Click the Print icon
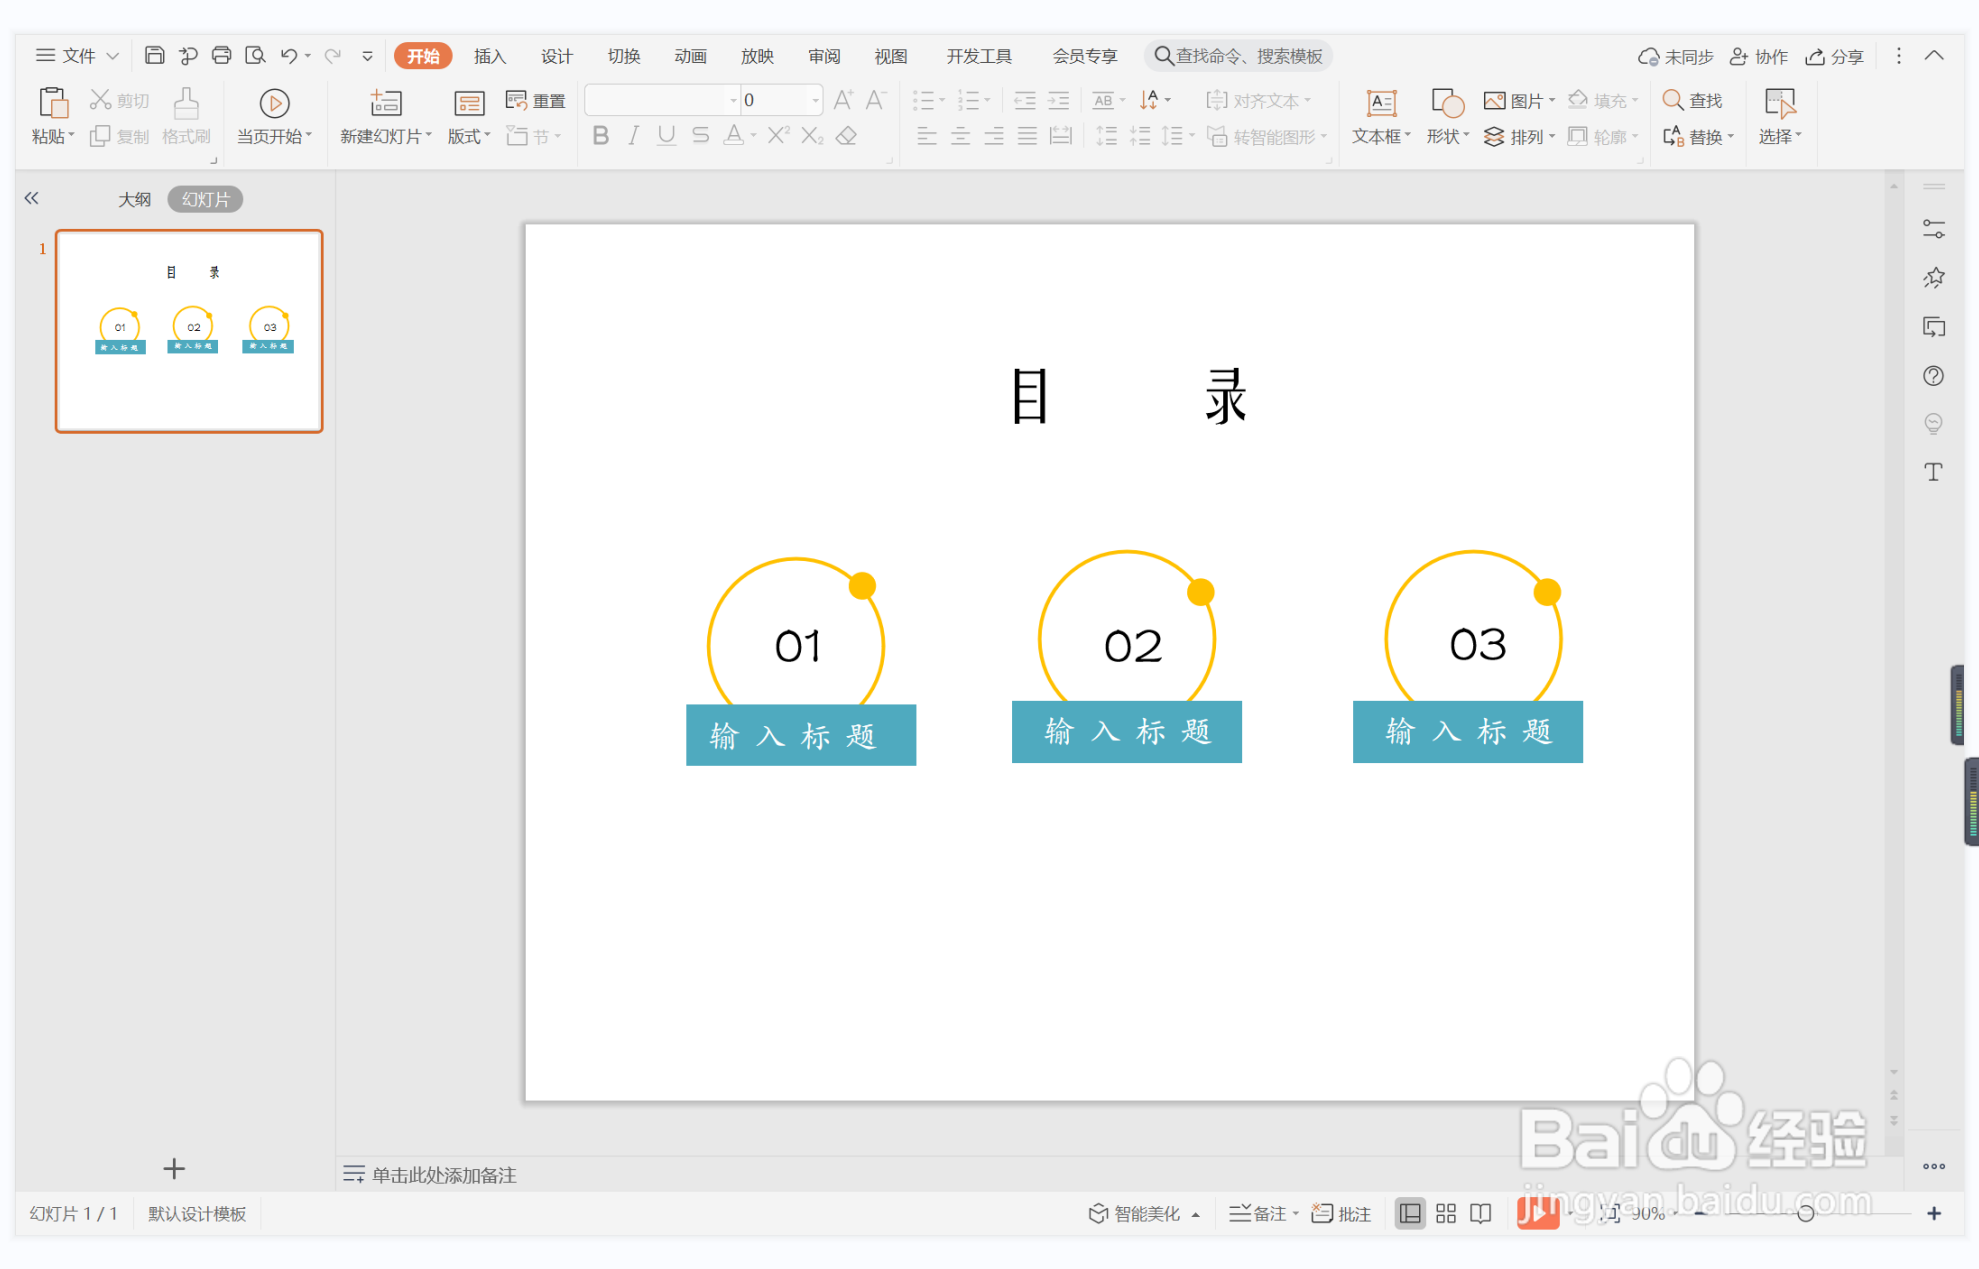The image size is (1979, 1269). tap(221, 56)
